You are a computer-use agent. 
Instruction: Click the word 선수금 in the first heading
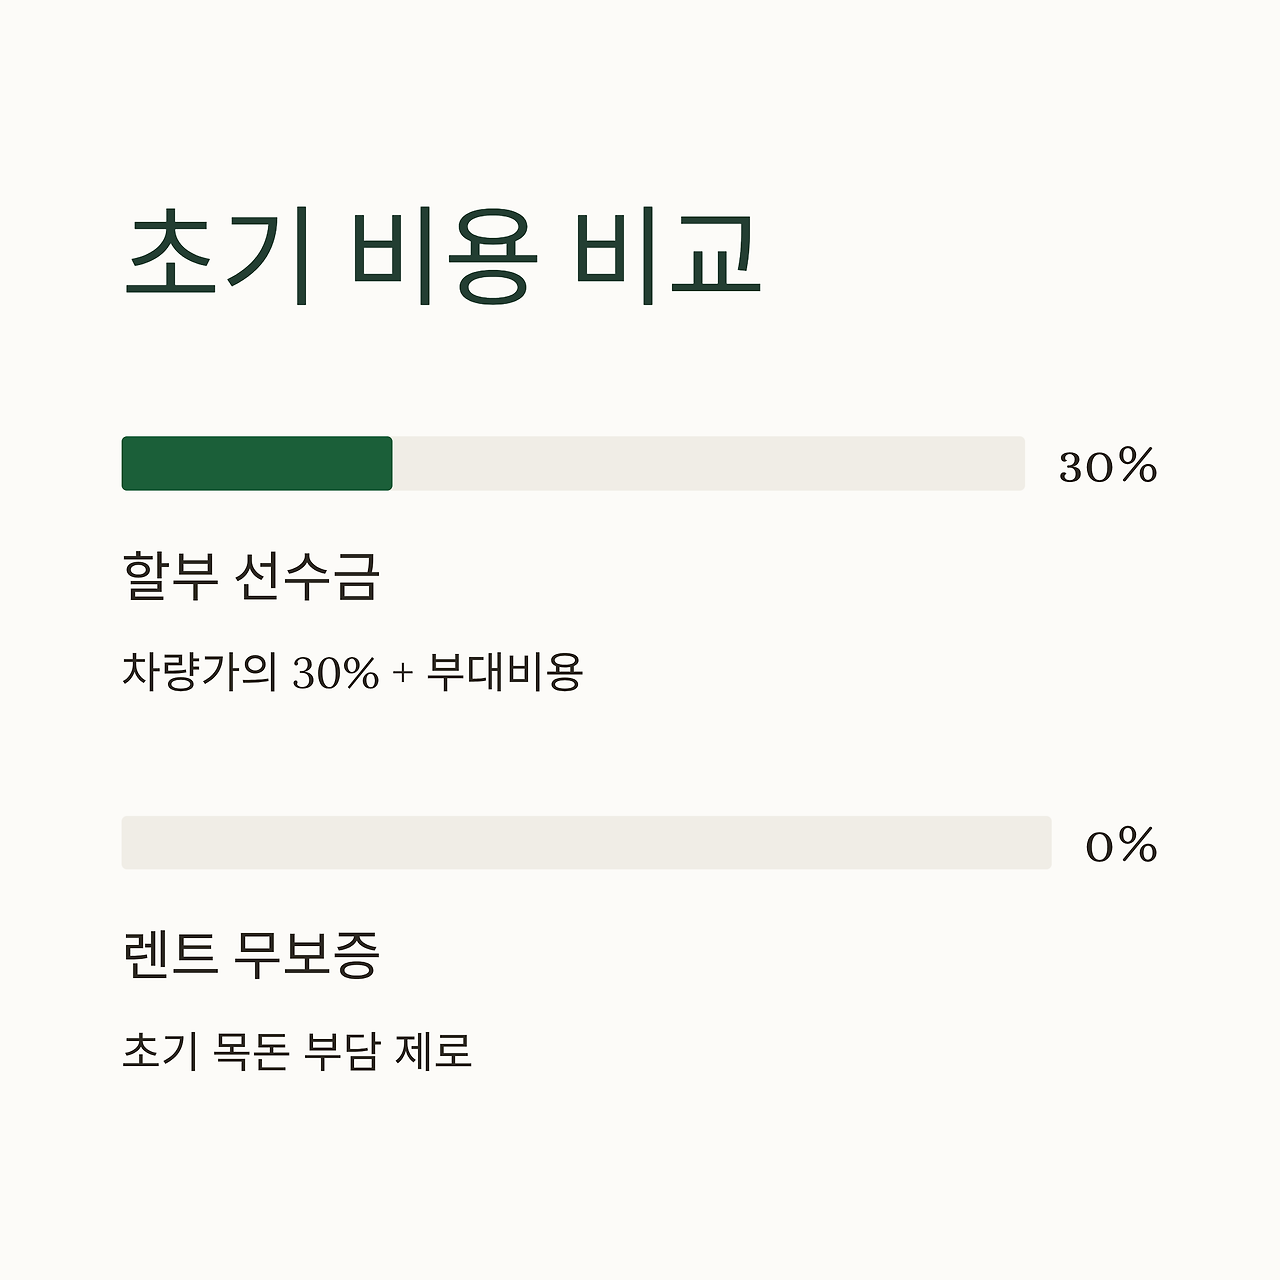pyautogui.click(x=308, y=576)
